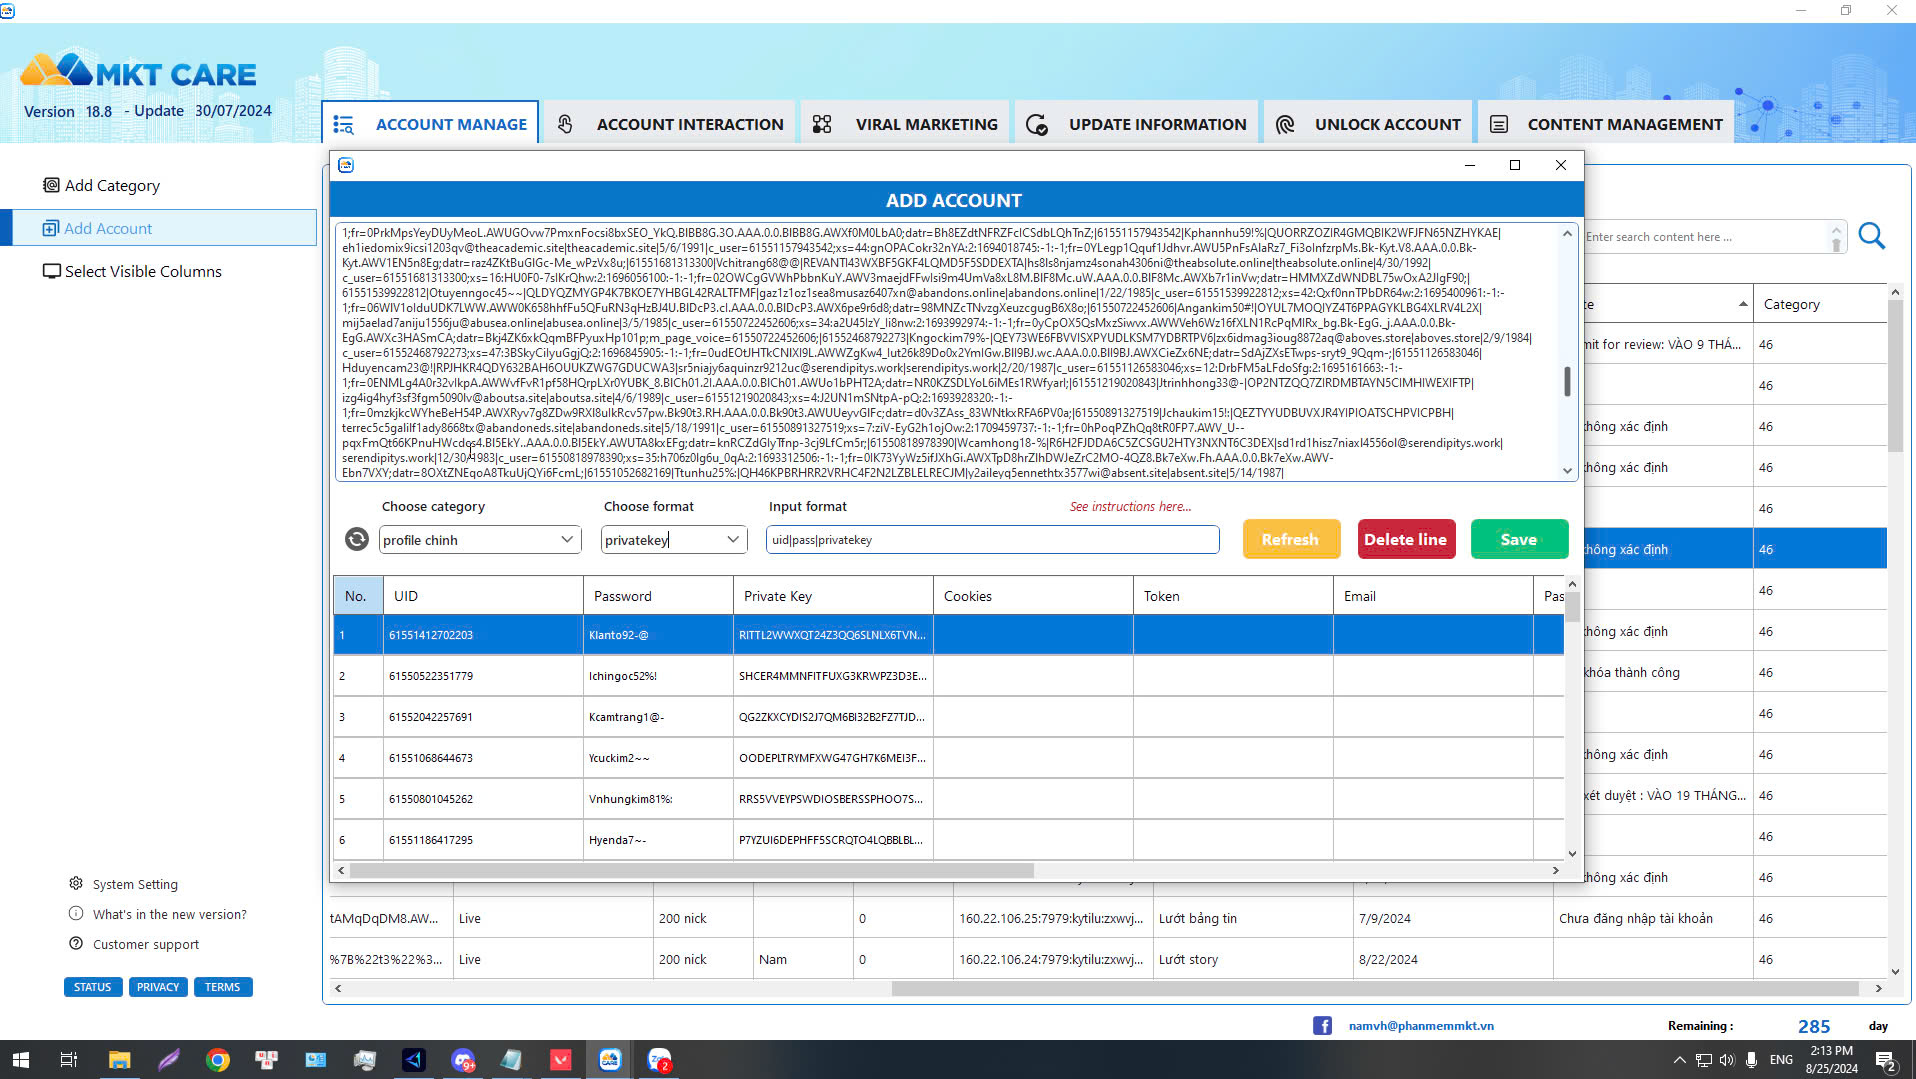Click the Select Visible Columns monitor icon
The image size is (1916, 1079).
point(52,271)
